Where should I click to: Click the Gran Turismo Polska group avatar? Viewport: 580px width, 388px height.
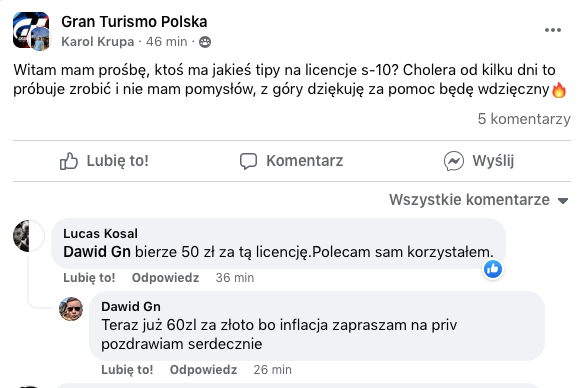tap(30, 30)
